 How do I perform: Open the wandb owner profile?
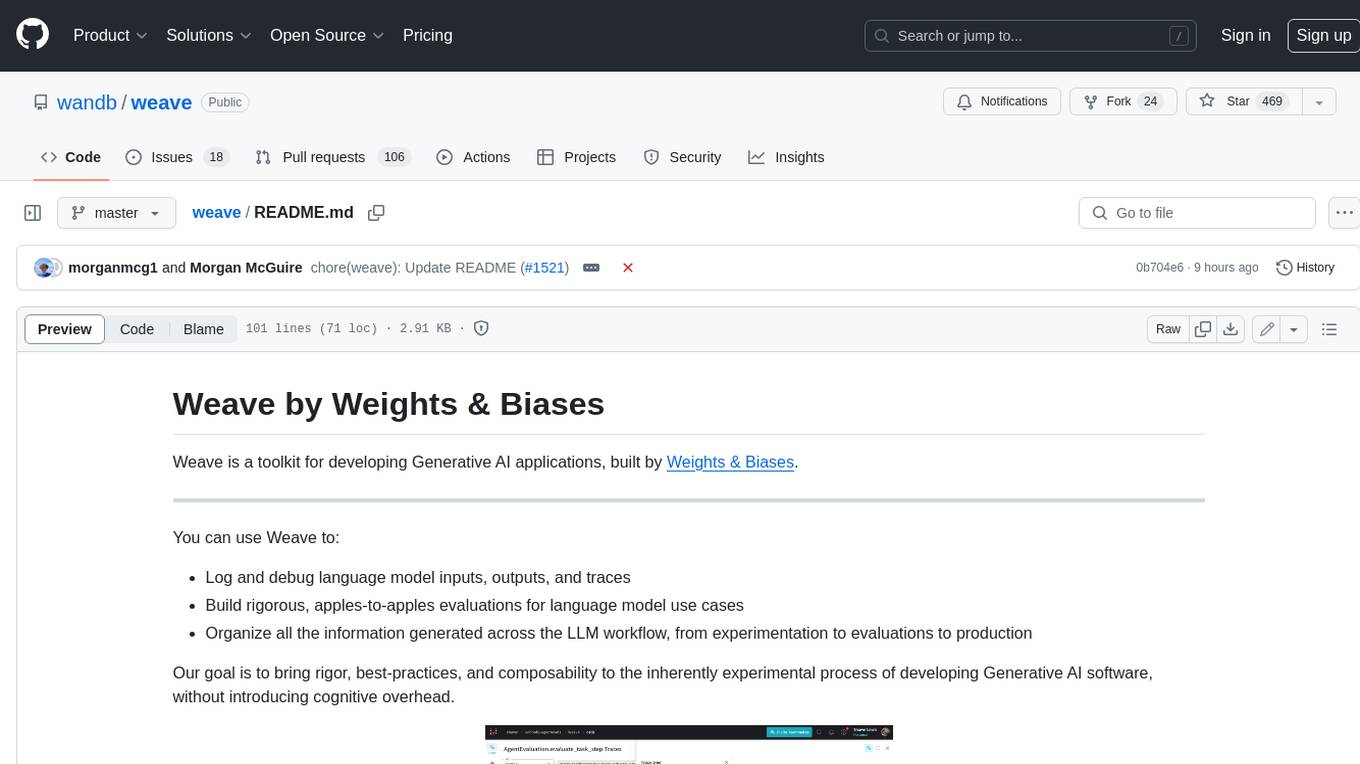(x=87, y=102)
